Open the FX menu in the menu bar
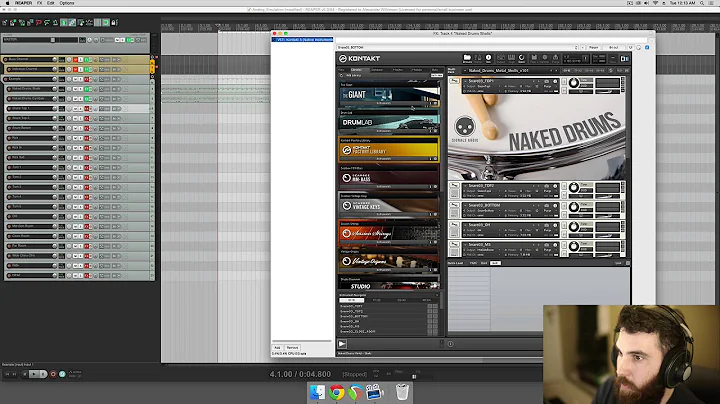The image size is (720, 404). [39, 3]
